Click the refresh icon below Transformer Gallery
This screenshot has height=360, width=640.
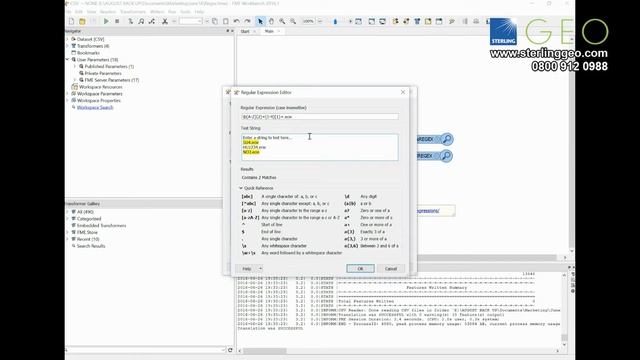230,350
